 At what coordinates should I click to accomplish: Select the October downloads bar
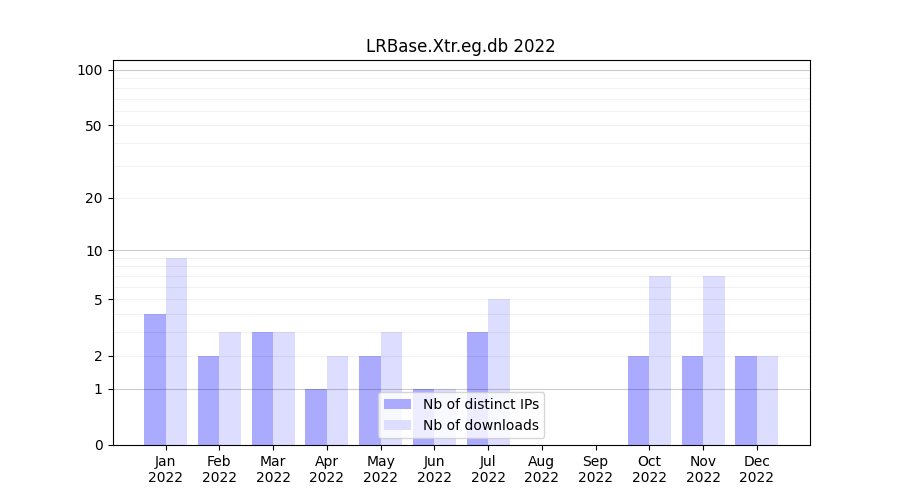coord(660,360)
